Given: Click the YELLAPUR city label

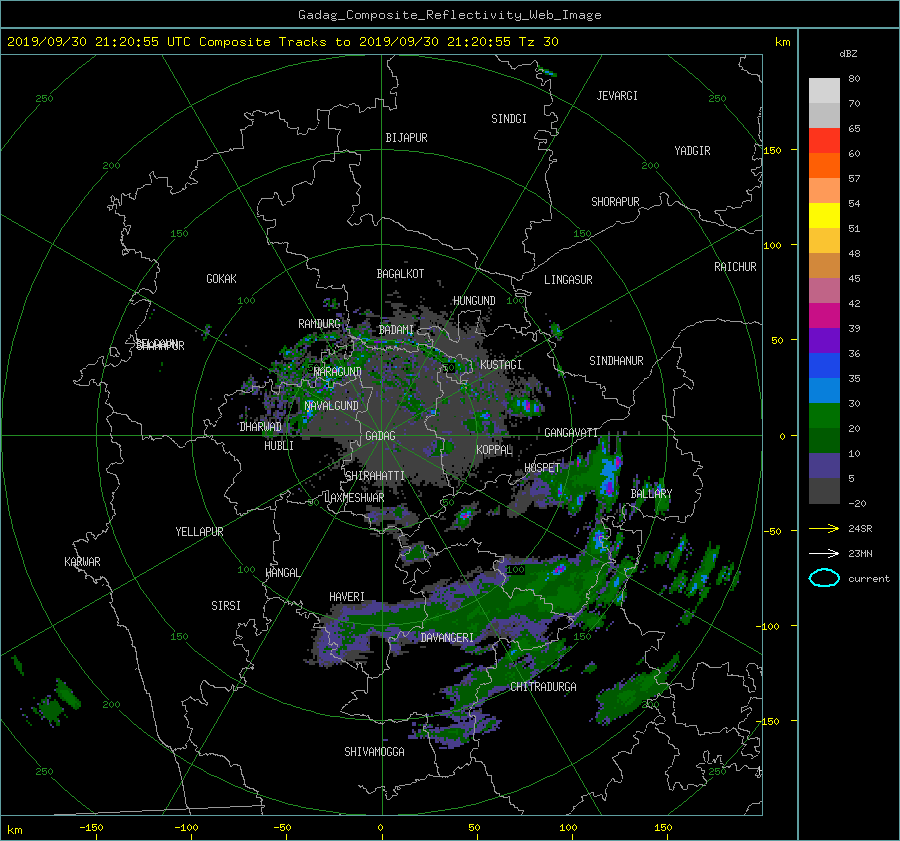Looking at the screenshot, I should pyautogui.click(x=199, y=532).
